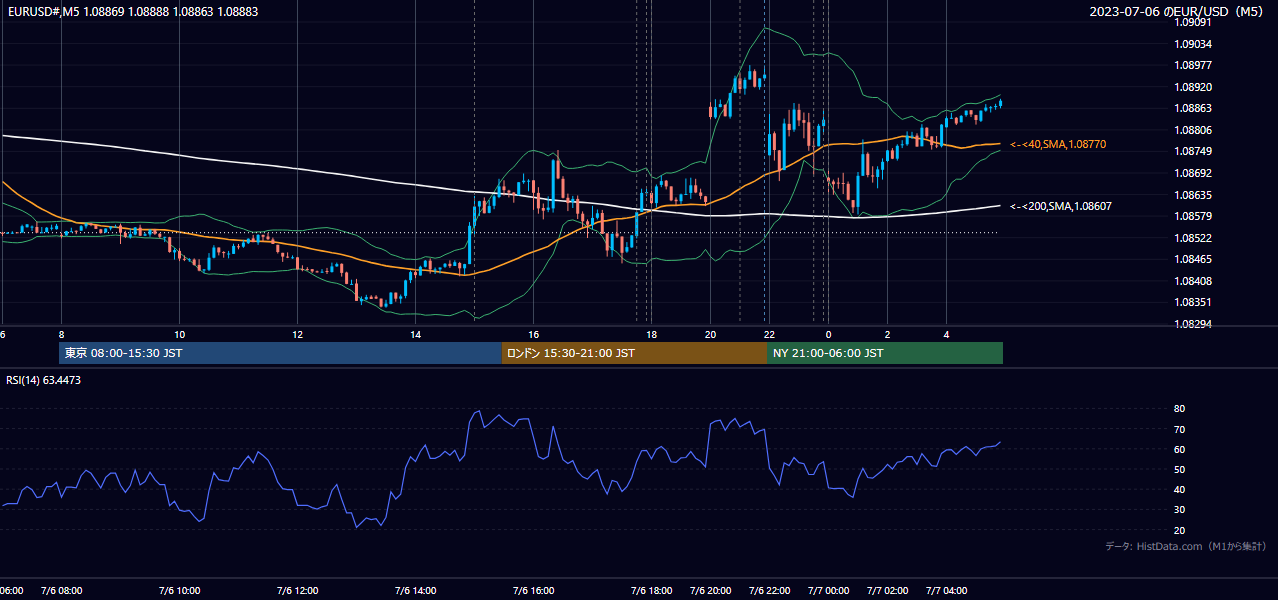
Task: Click price axis value 1.08692
Action: (x=1194, y=173)
